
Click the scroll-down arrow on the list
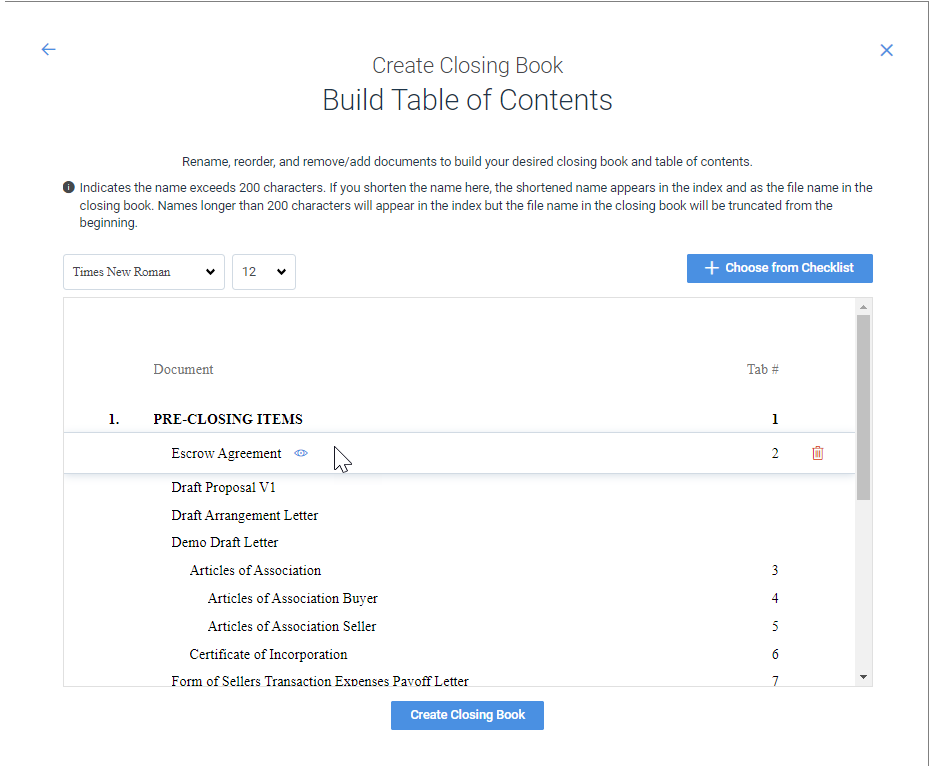(x=862, y=677)
